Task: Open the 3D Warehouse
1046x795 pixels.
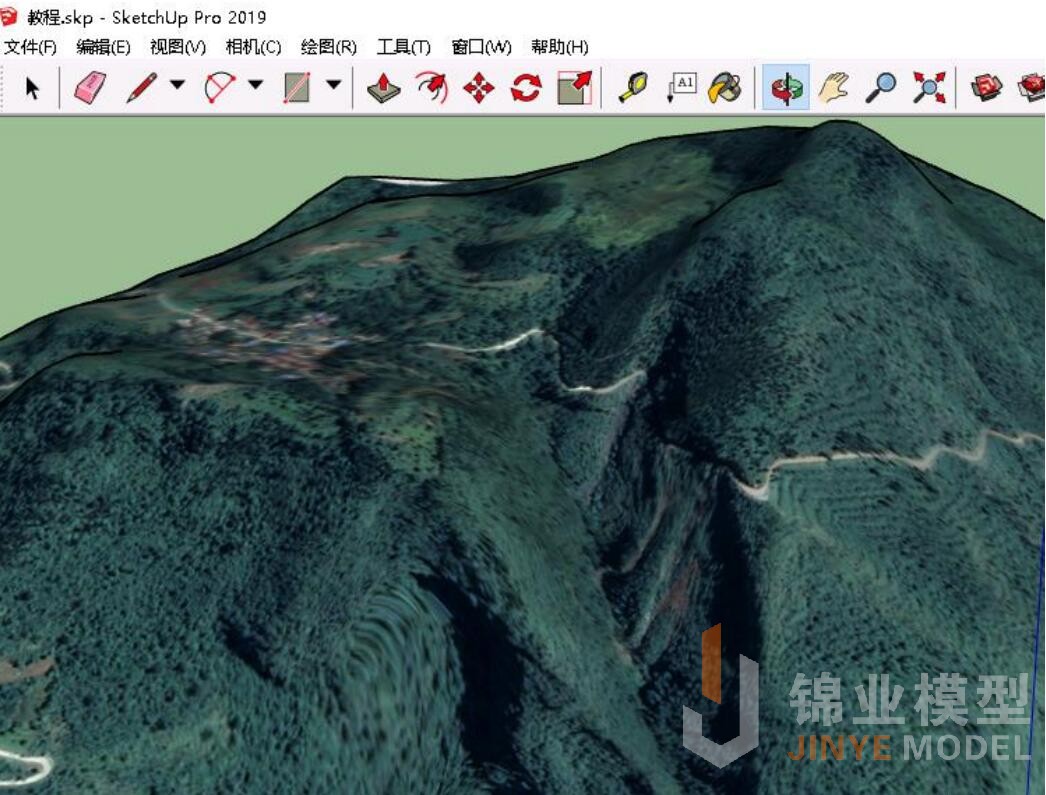Action: (x=987, y=87)
